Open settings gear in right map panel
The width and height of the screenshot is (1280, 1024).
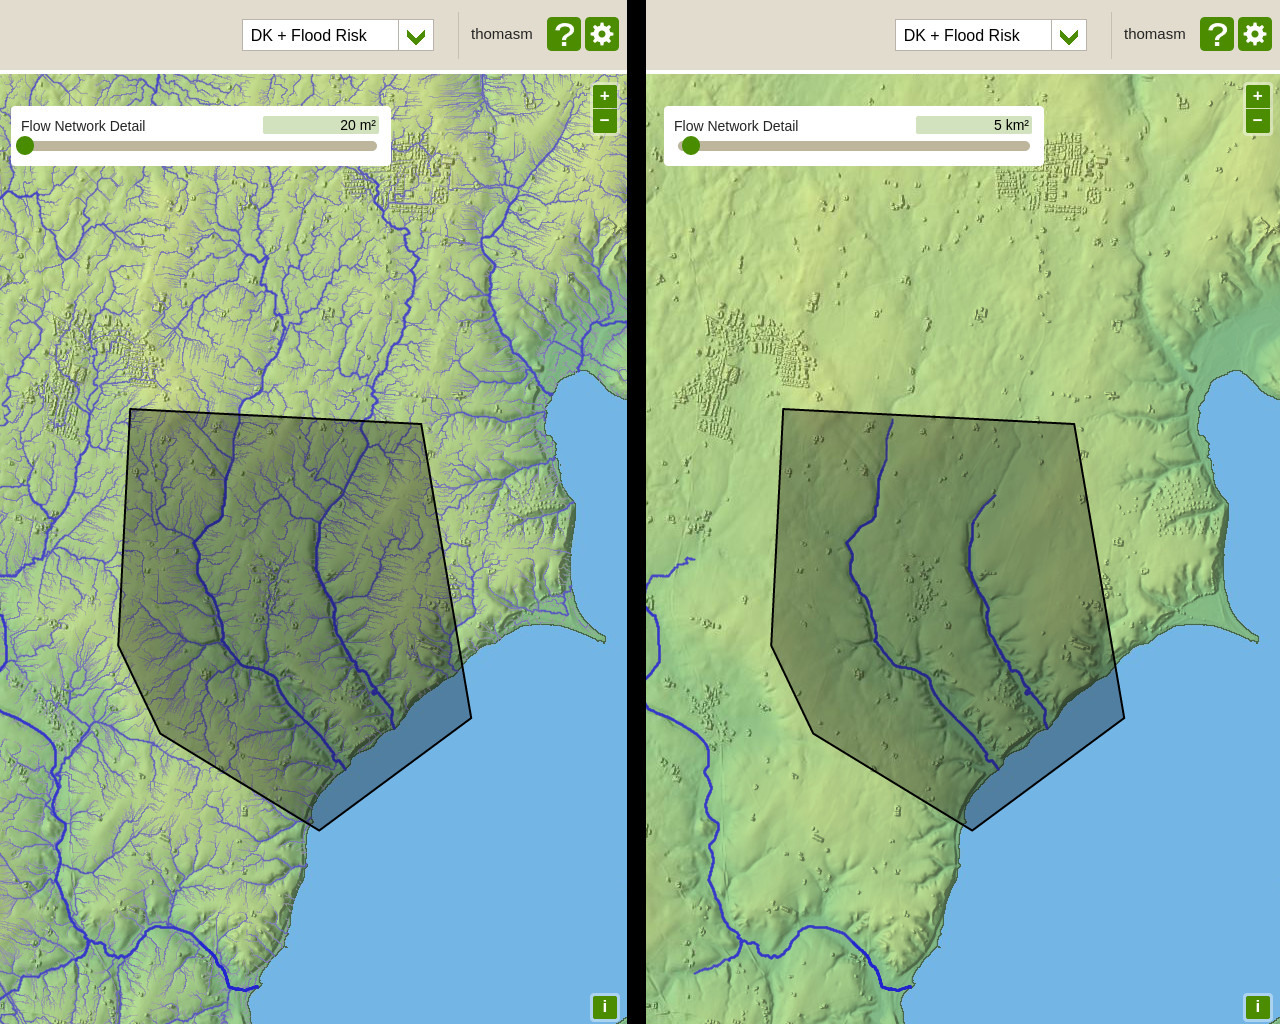tap(1255, 34)
